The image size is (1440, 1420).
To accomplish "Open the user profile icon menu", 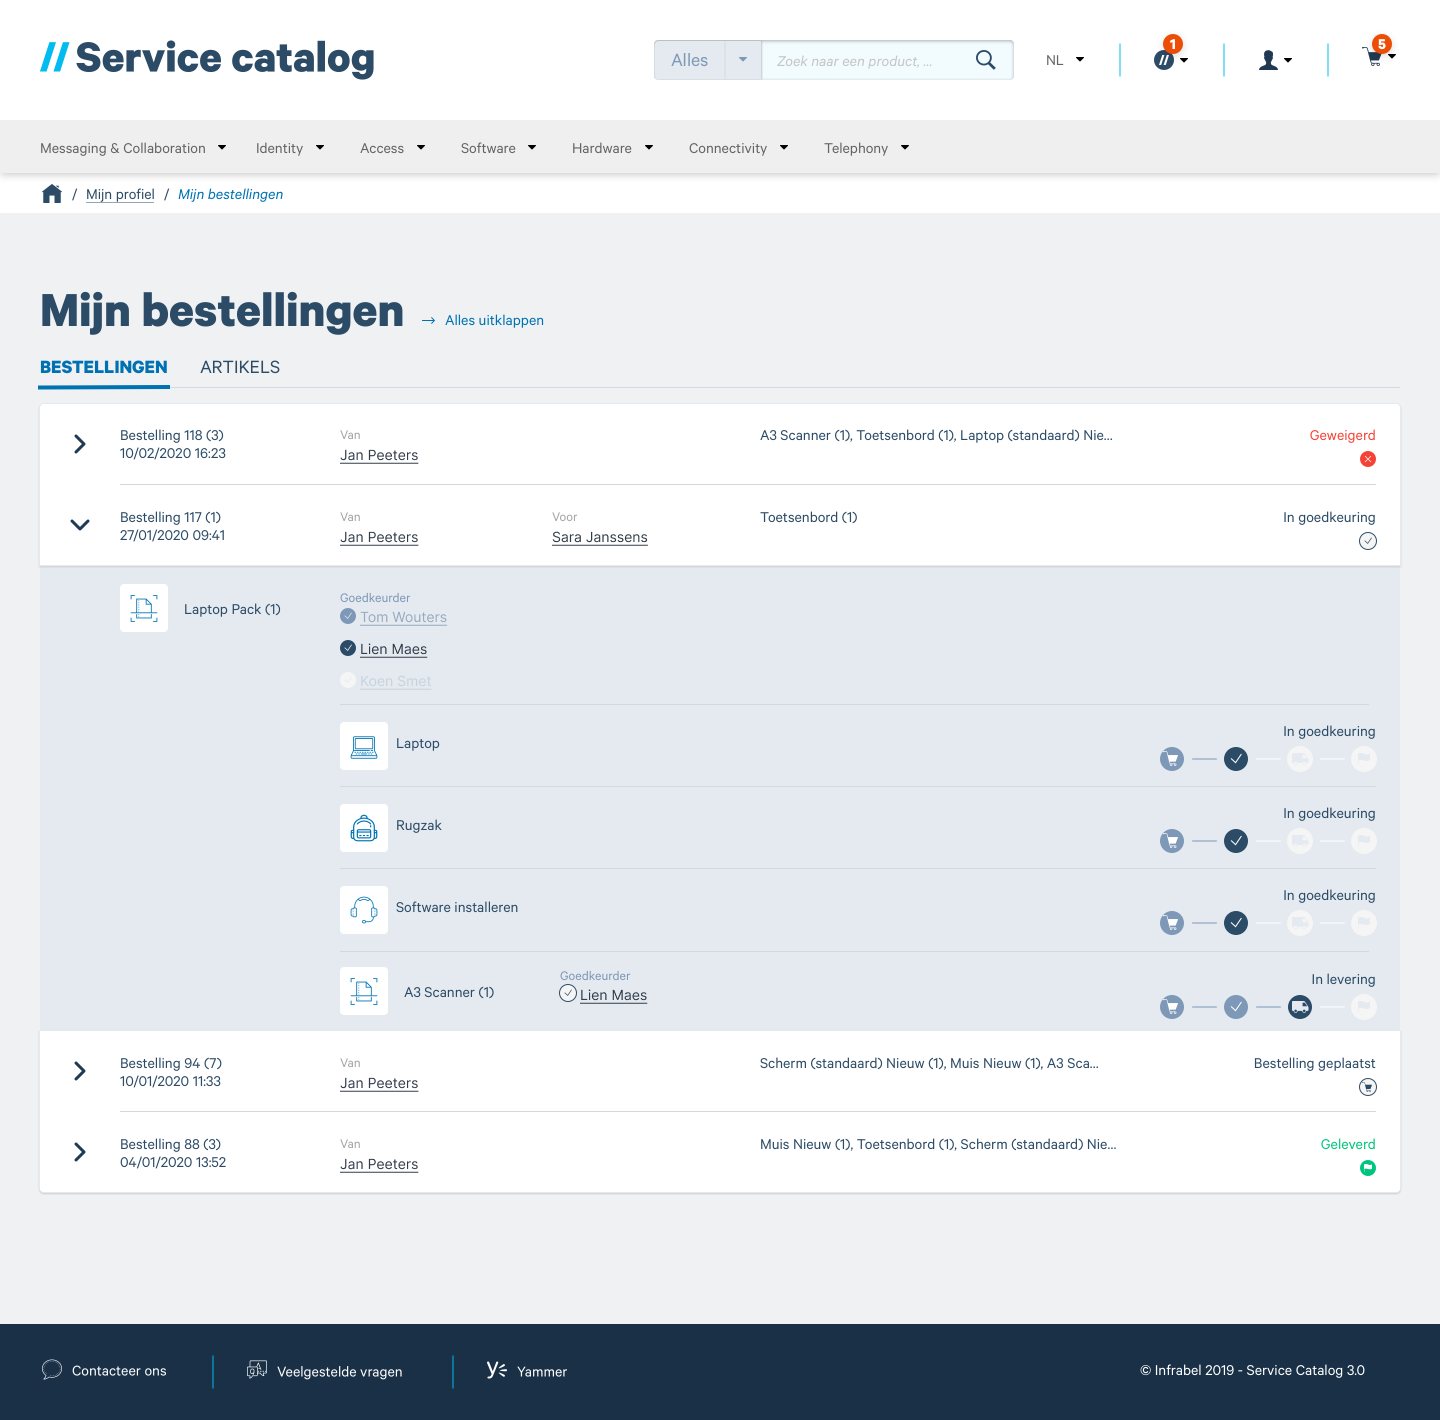I will [1274, 61].
